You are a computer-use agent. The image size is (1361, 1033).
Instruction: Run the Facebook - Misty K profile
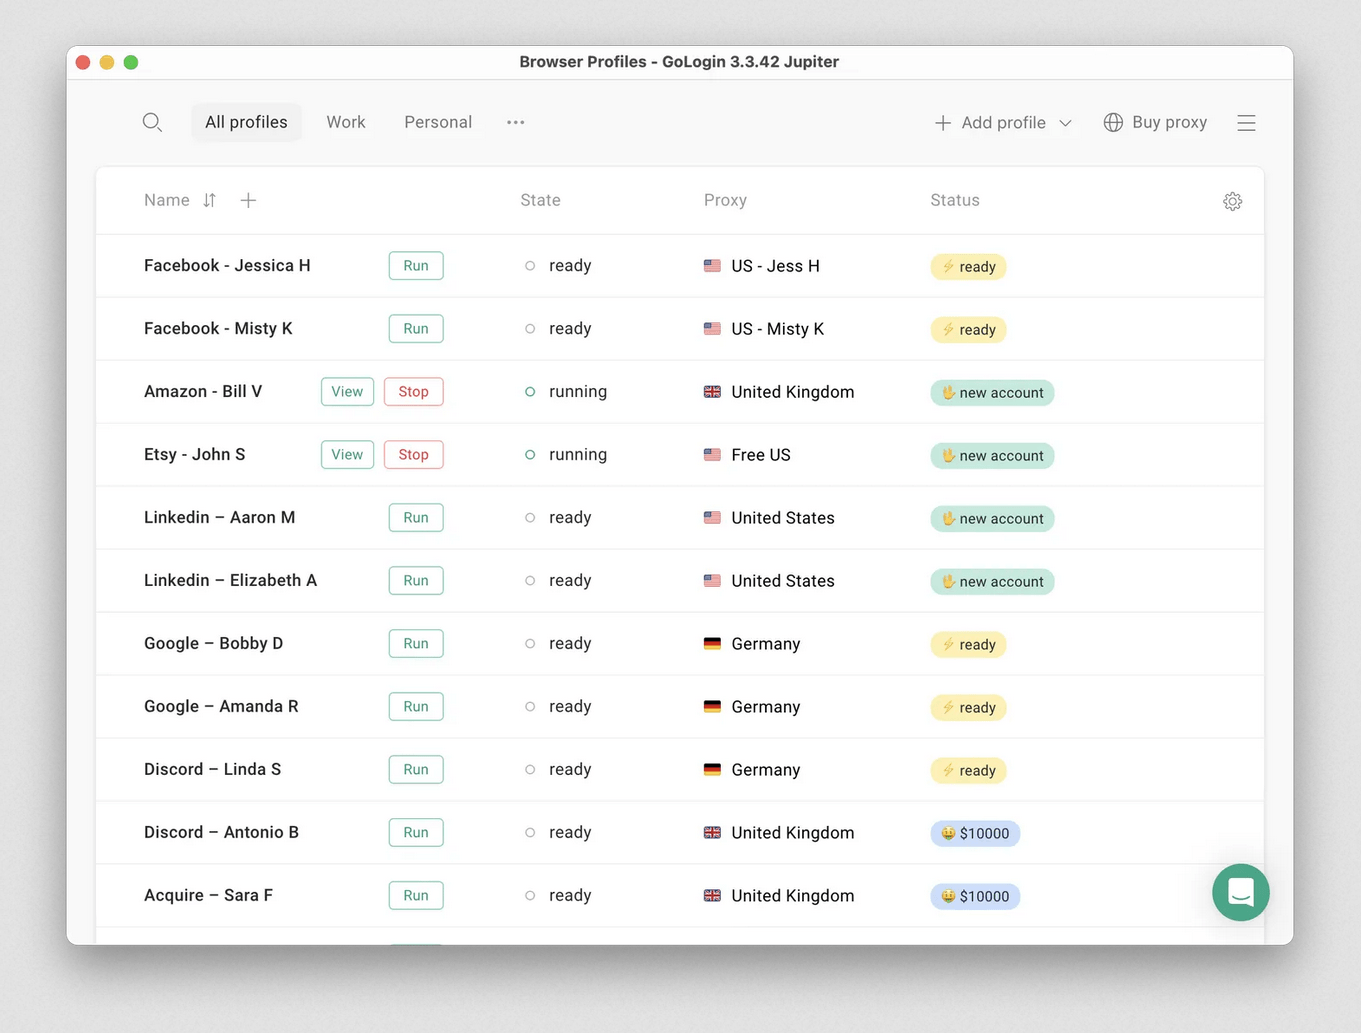point(416,329)
